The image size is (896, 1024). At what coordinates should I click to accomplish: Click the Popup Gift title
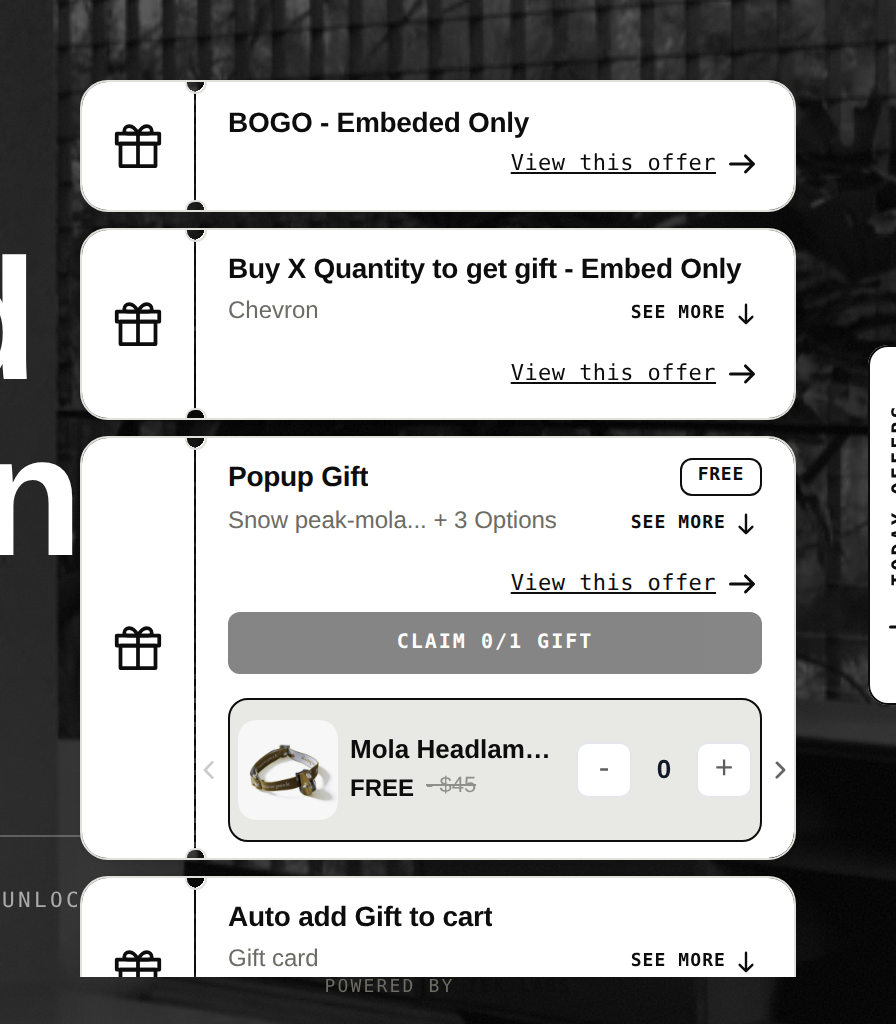click(298, 477)
